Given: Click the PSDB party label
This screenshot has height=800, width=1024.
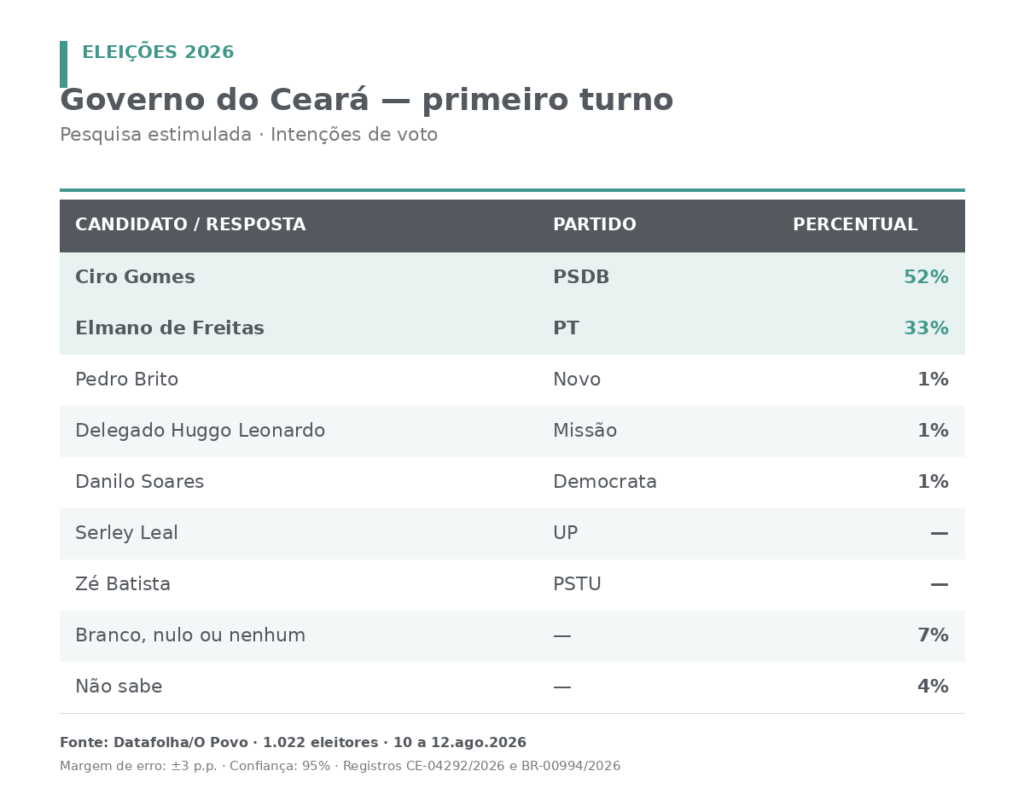Looking at the screenshot, I should (581, 277).
